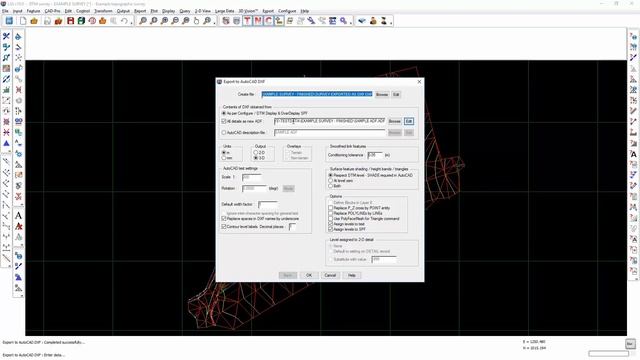Click OK in Export to AutoCAD DXF dialog
This screenshot has width=640, height=360.
309,275
